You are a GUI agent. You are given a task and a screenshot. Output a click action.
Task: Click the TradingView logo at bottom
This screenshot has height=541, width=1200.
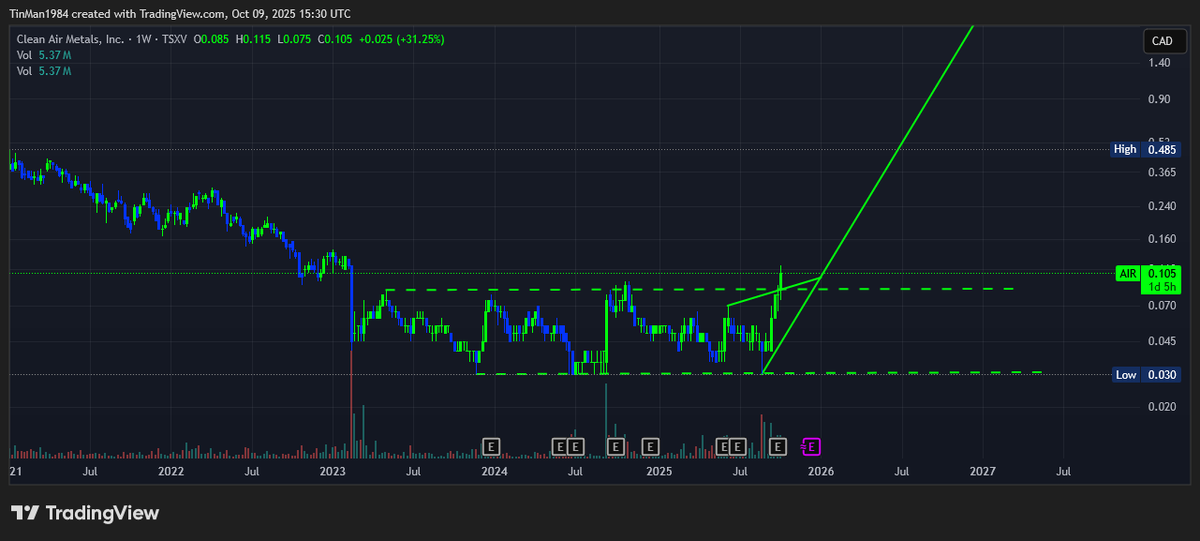point(85,513)
